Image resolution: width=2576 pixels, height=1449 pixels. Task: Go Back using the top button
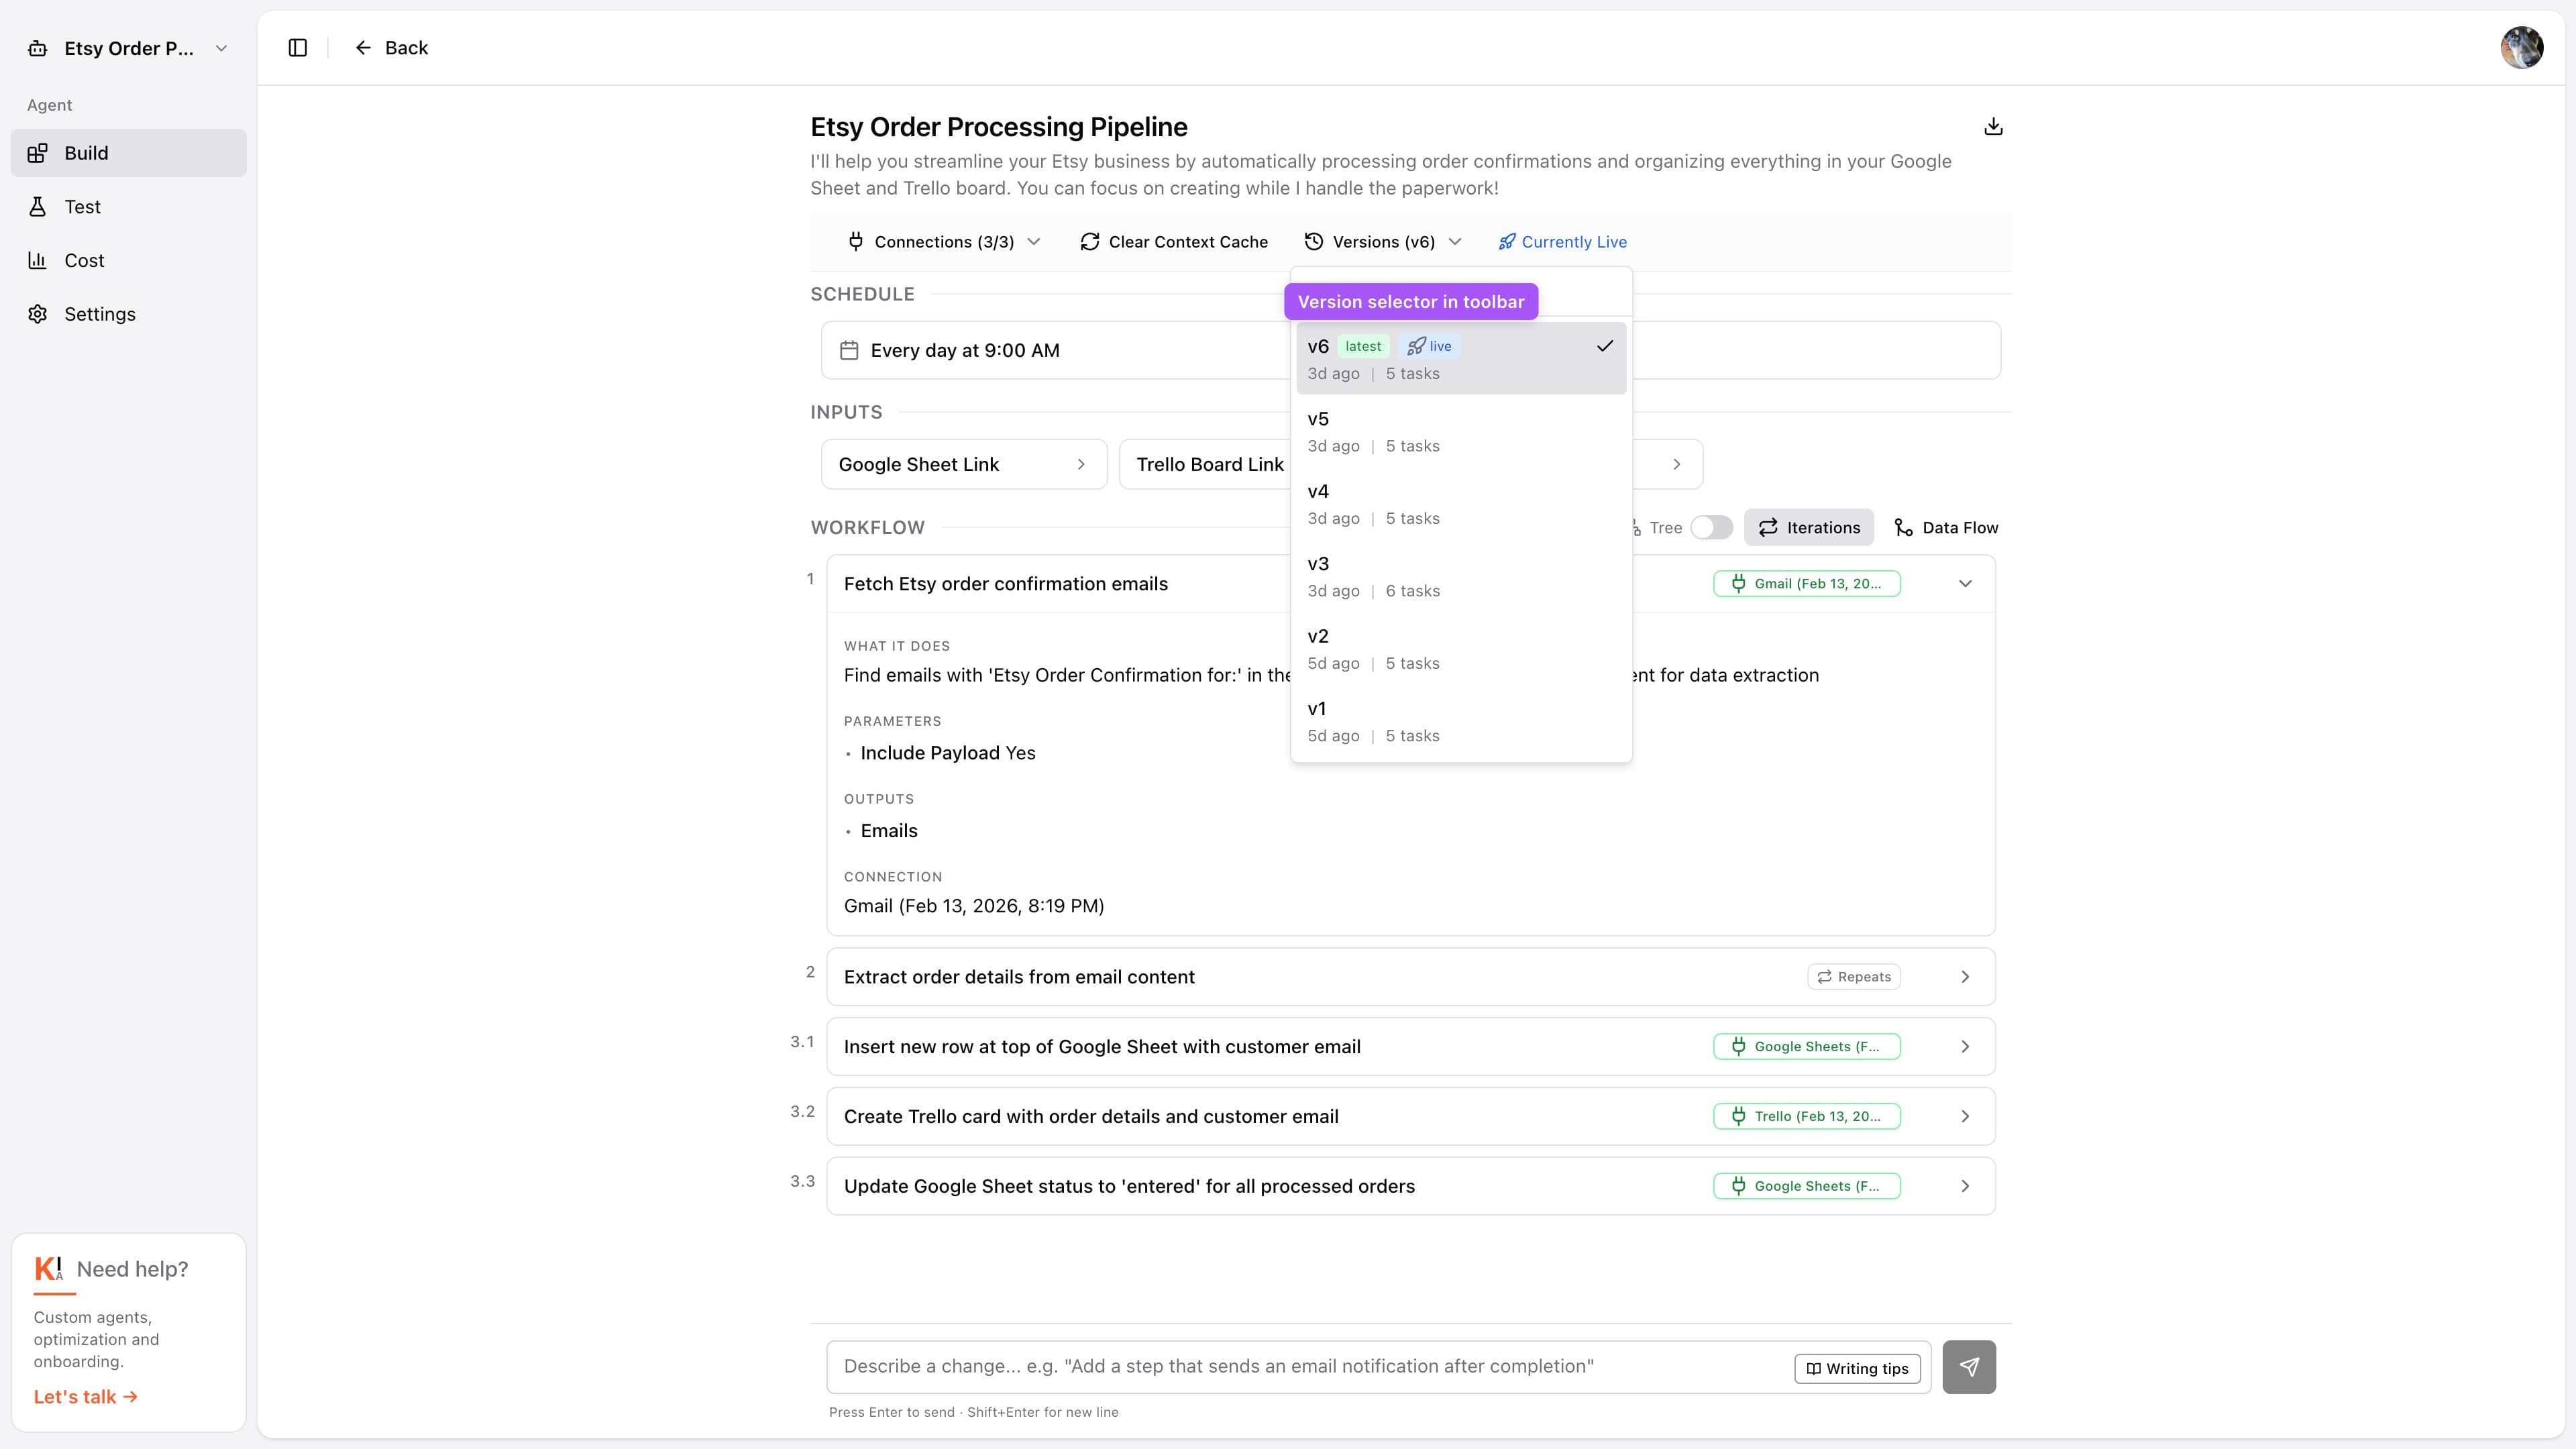[391, 48]
